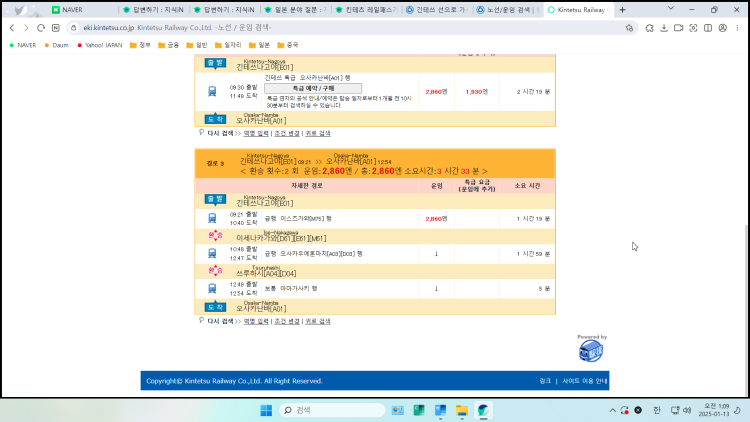
Task: Reload the Kintetsu page
Action: pyautogui.click(x=41, y=28)
